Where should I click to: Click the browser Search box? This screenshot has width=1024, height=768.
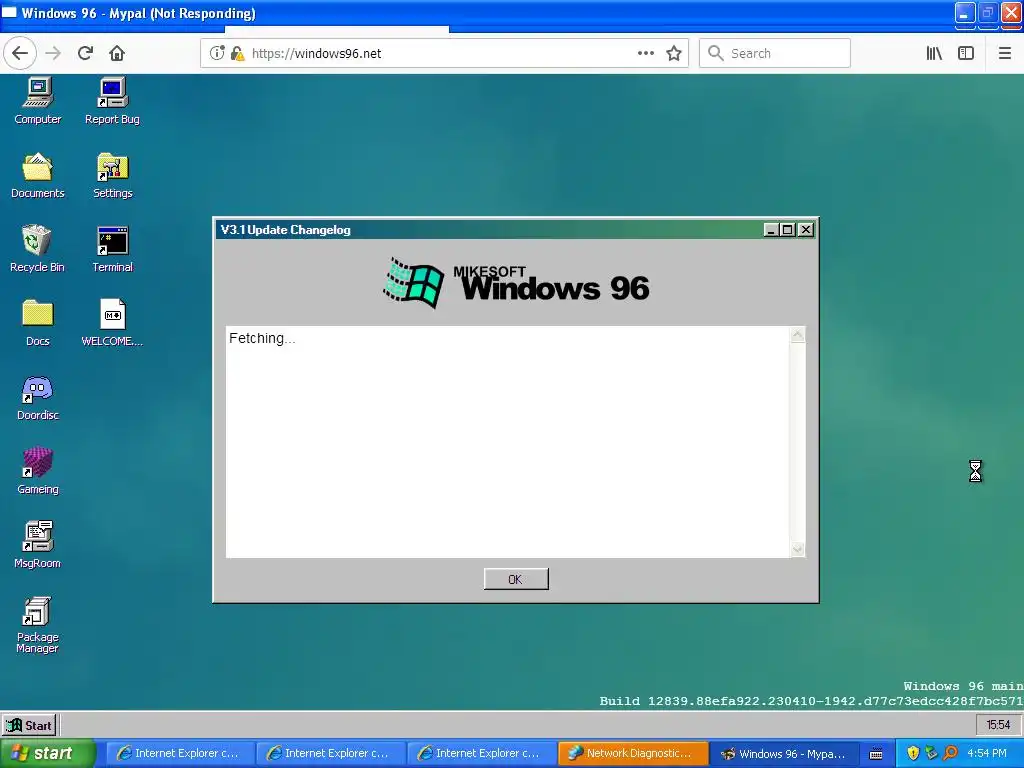[x=775, y=53]
